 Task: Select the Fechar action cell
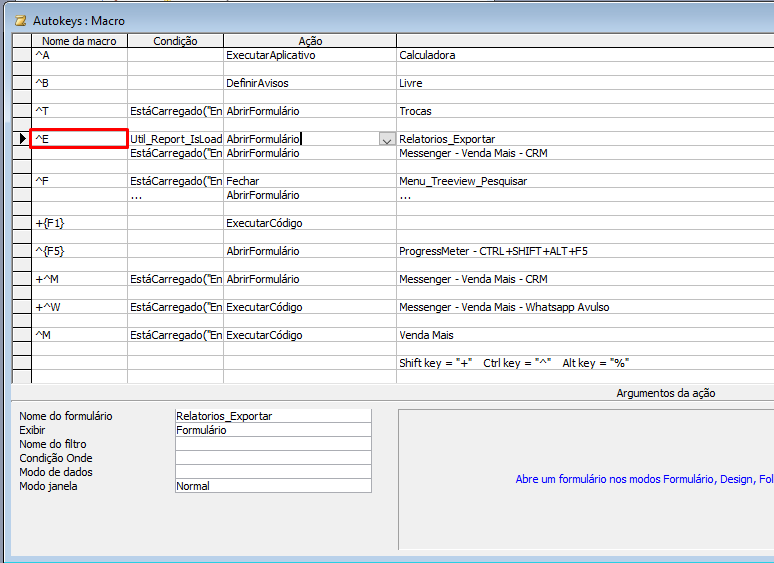[310, 181]
